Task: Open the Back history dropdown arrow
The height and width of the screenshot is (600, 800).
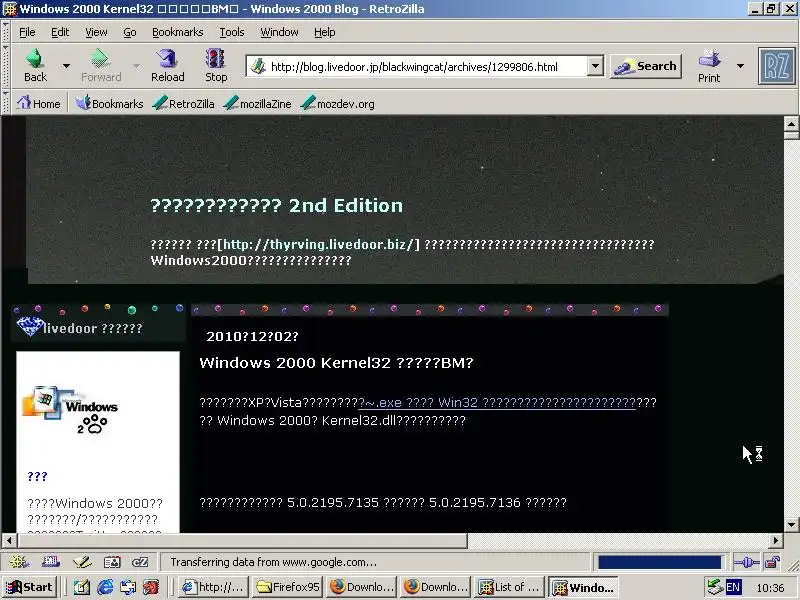Action: pos(66,66)
